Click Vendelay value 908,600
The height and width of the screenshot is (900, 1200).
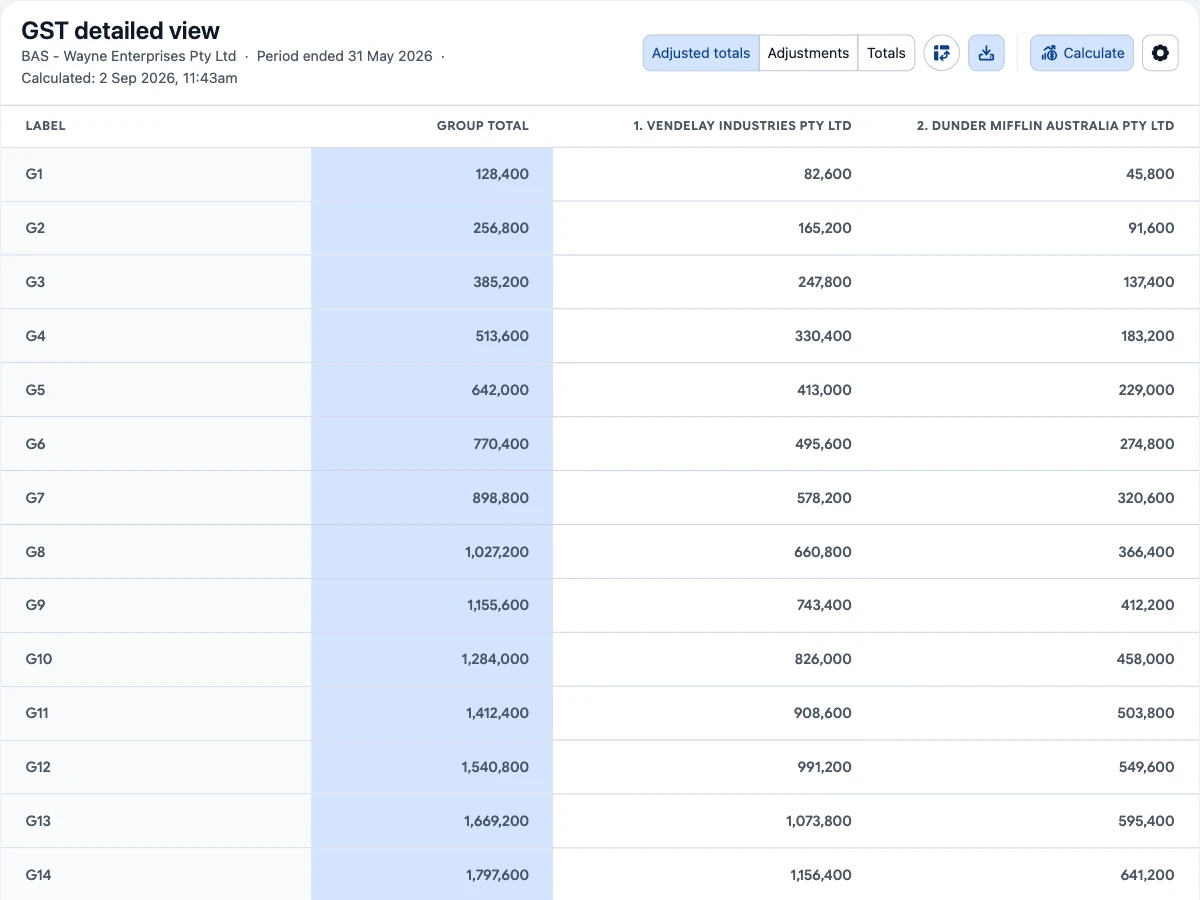824,713
